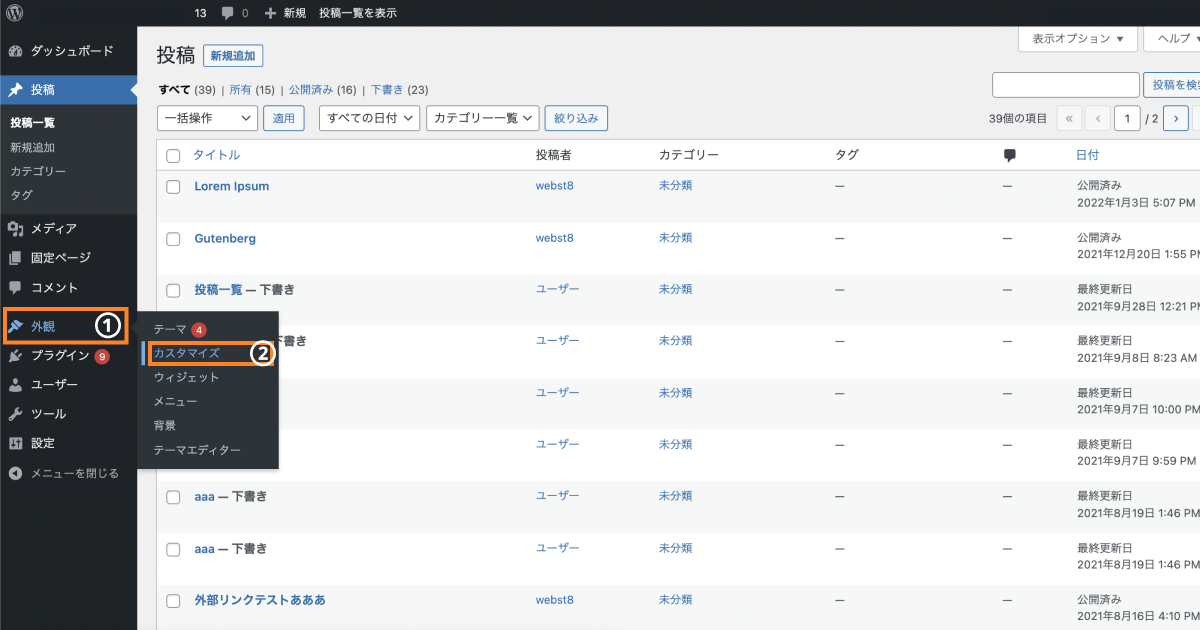This screenshot has width=1200, height=630.
Task: Open the メディア sidebar icon
Action: click(x=45, y=228)
